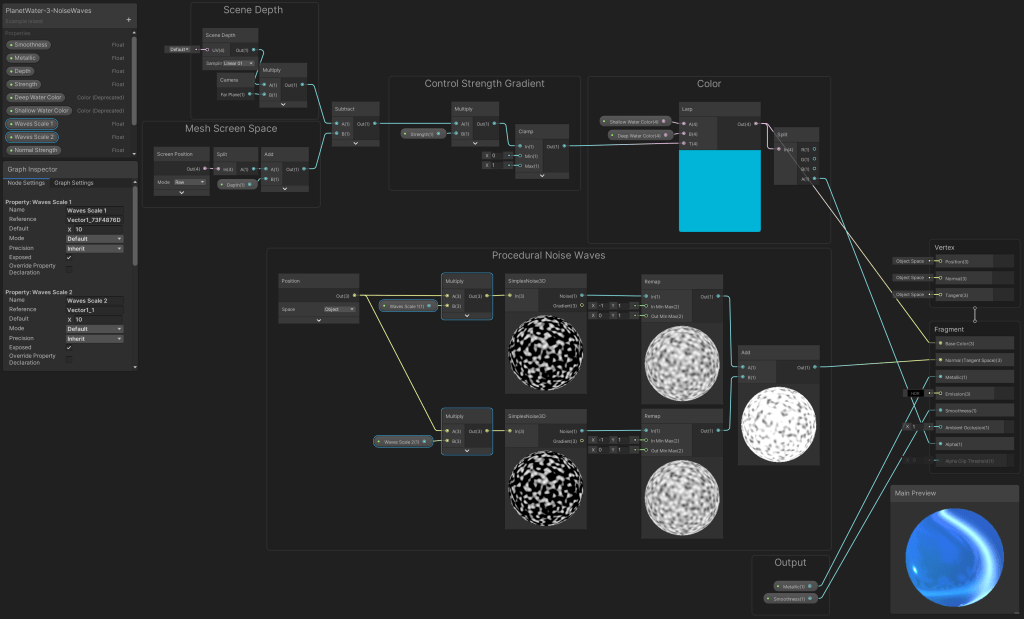Click the plus button to add a blackboard property
Screen dimensions: 1024x619
click(128, 19)
